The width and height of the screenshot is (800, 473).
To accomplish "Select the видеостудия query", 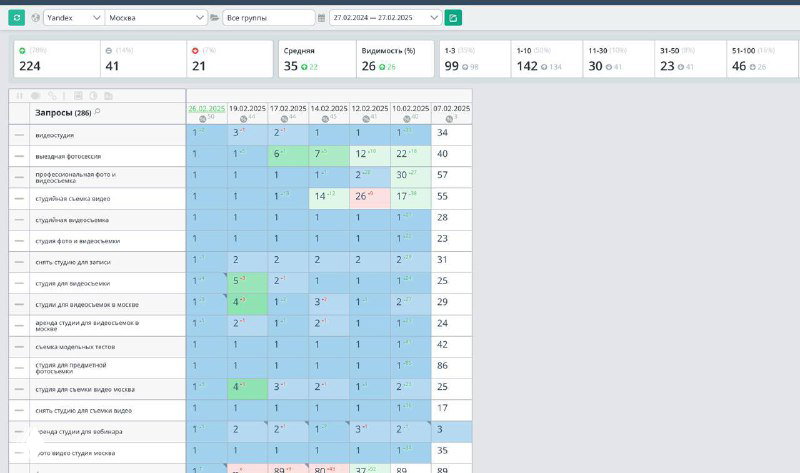I will coord(55,135).
